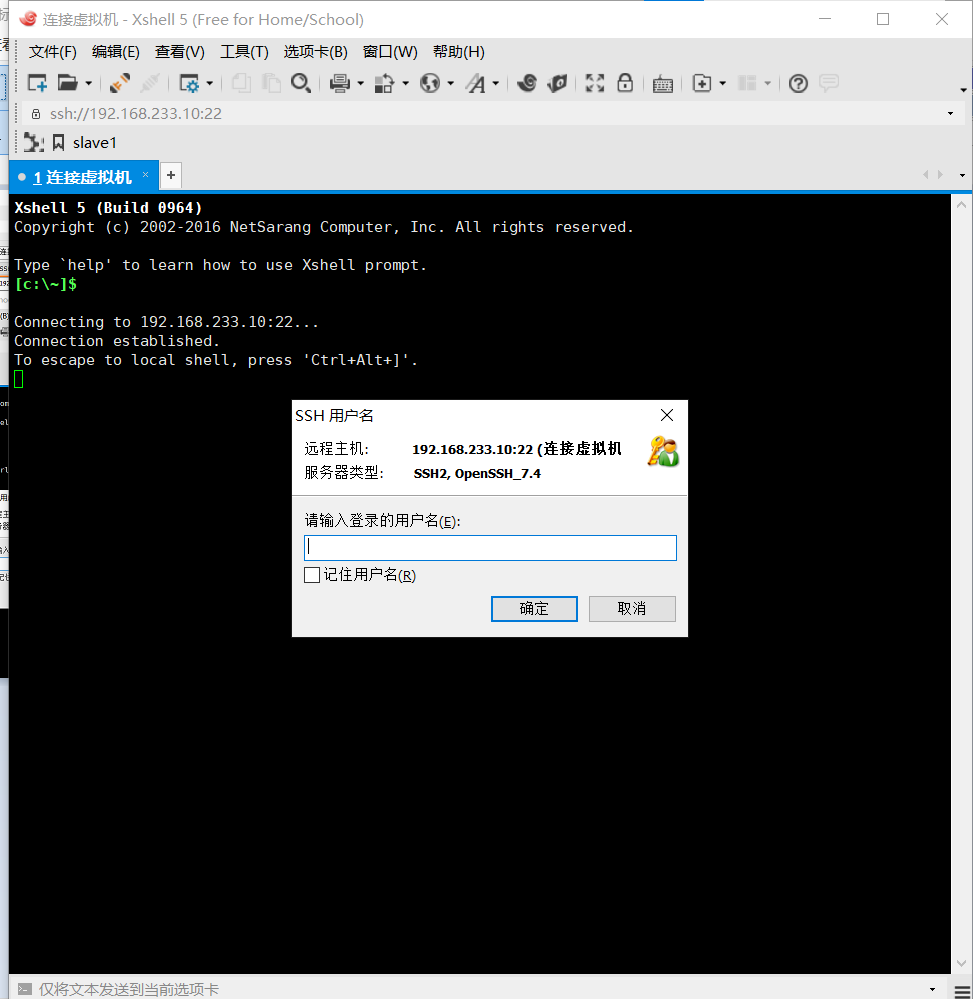Expand the Print dropdown arrow
The height and width of the screenshot is (999, 973).
click(x=360, y=83)
